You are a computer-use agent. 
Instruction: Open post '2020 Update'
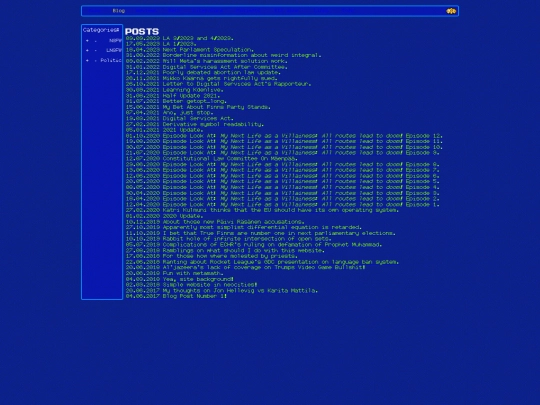183,216
